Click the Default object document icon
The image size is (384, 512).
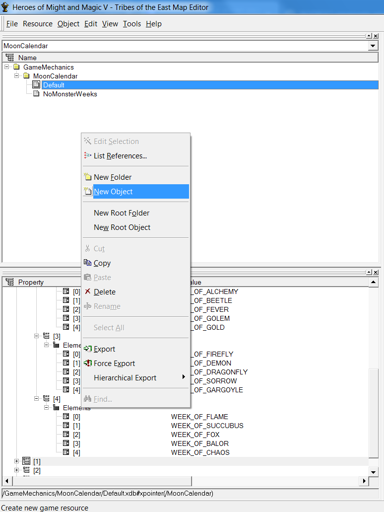36,85
